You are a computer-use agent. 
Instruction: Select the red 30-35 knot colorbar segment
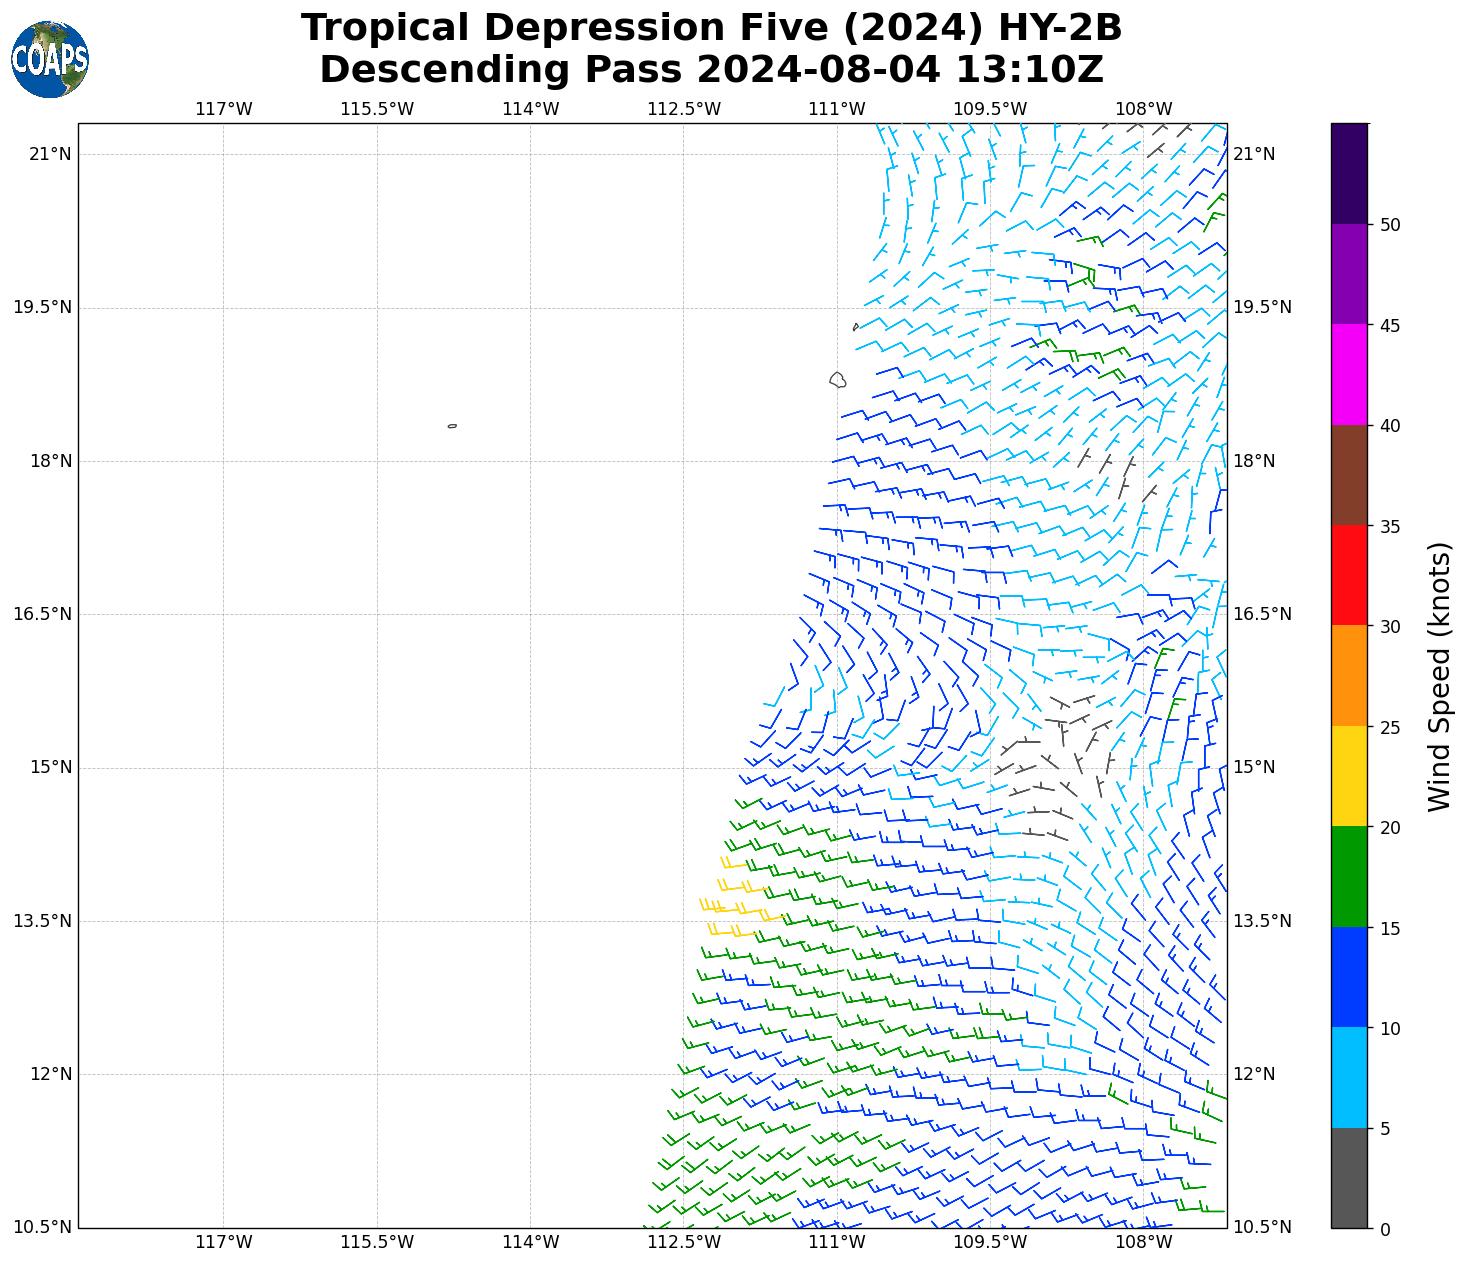pos(1349,575)
